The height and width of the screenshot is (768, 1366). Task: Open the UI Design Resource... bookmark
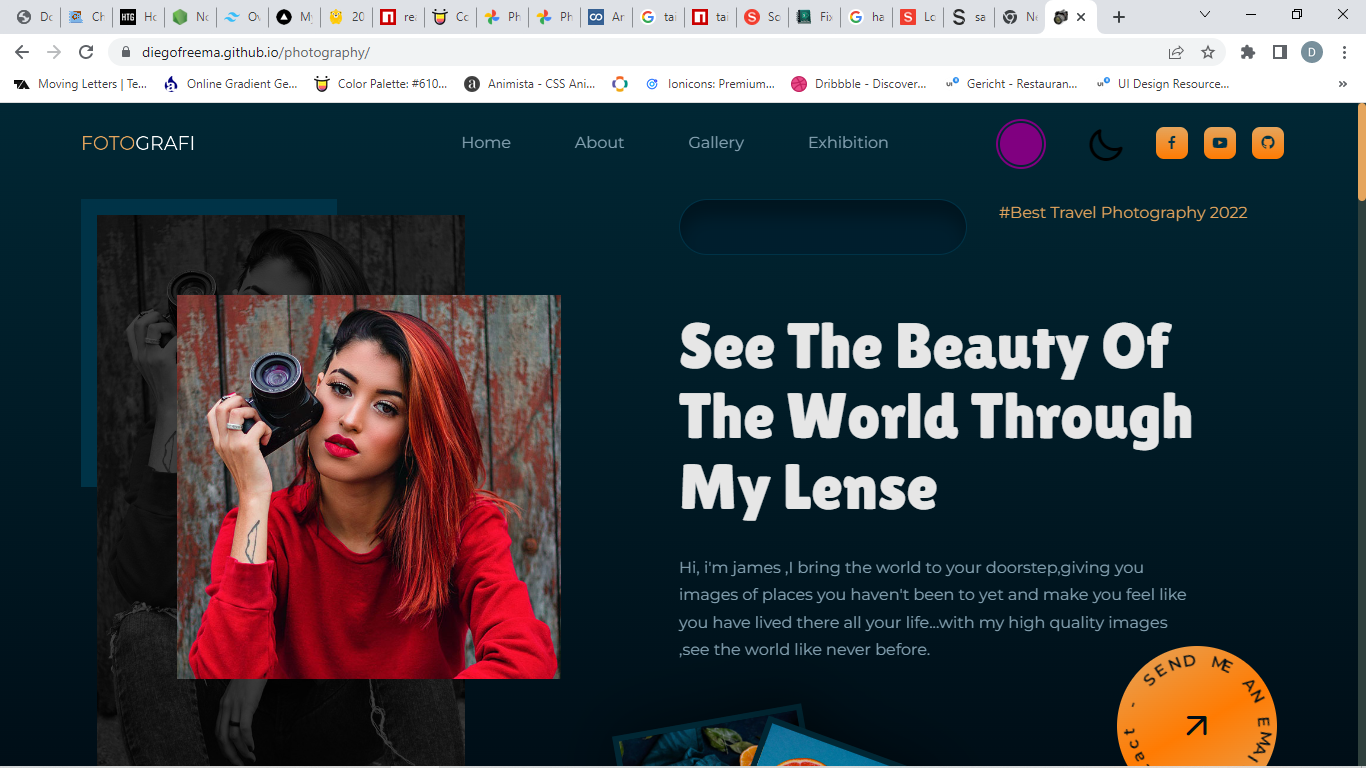click(1162, 84)
